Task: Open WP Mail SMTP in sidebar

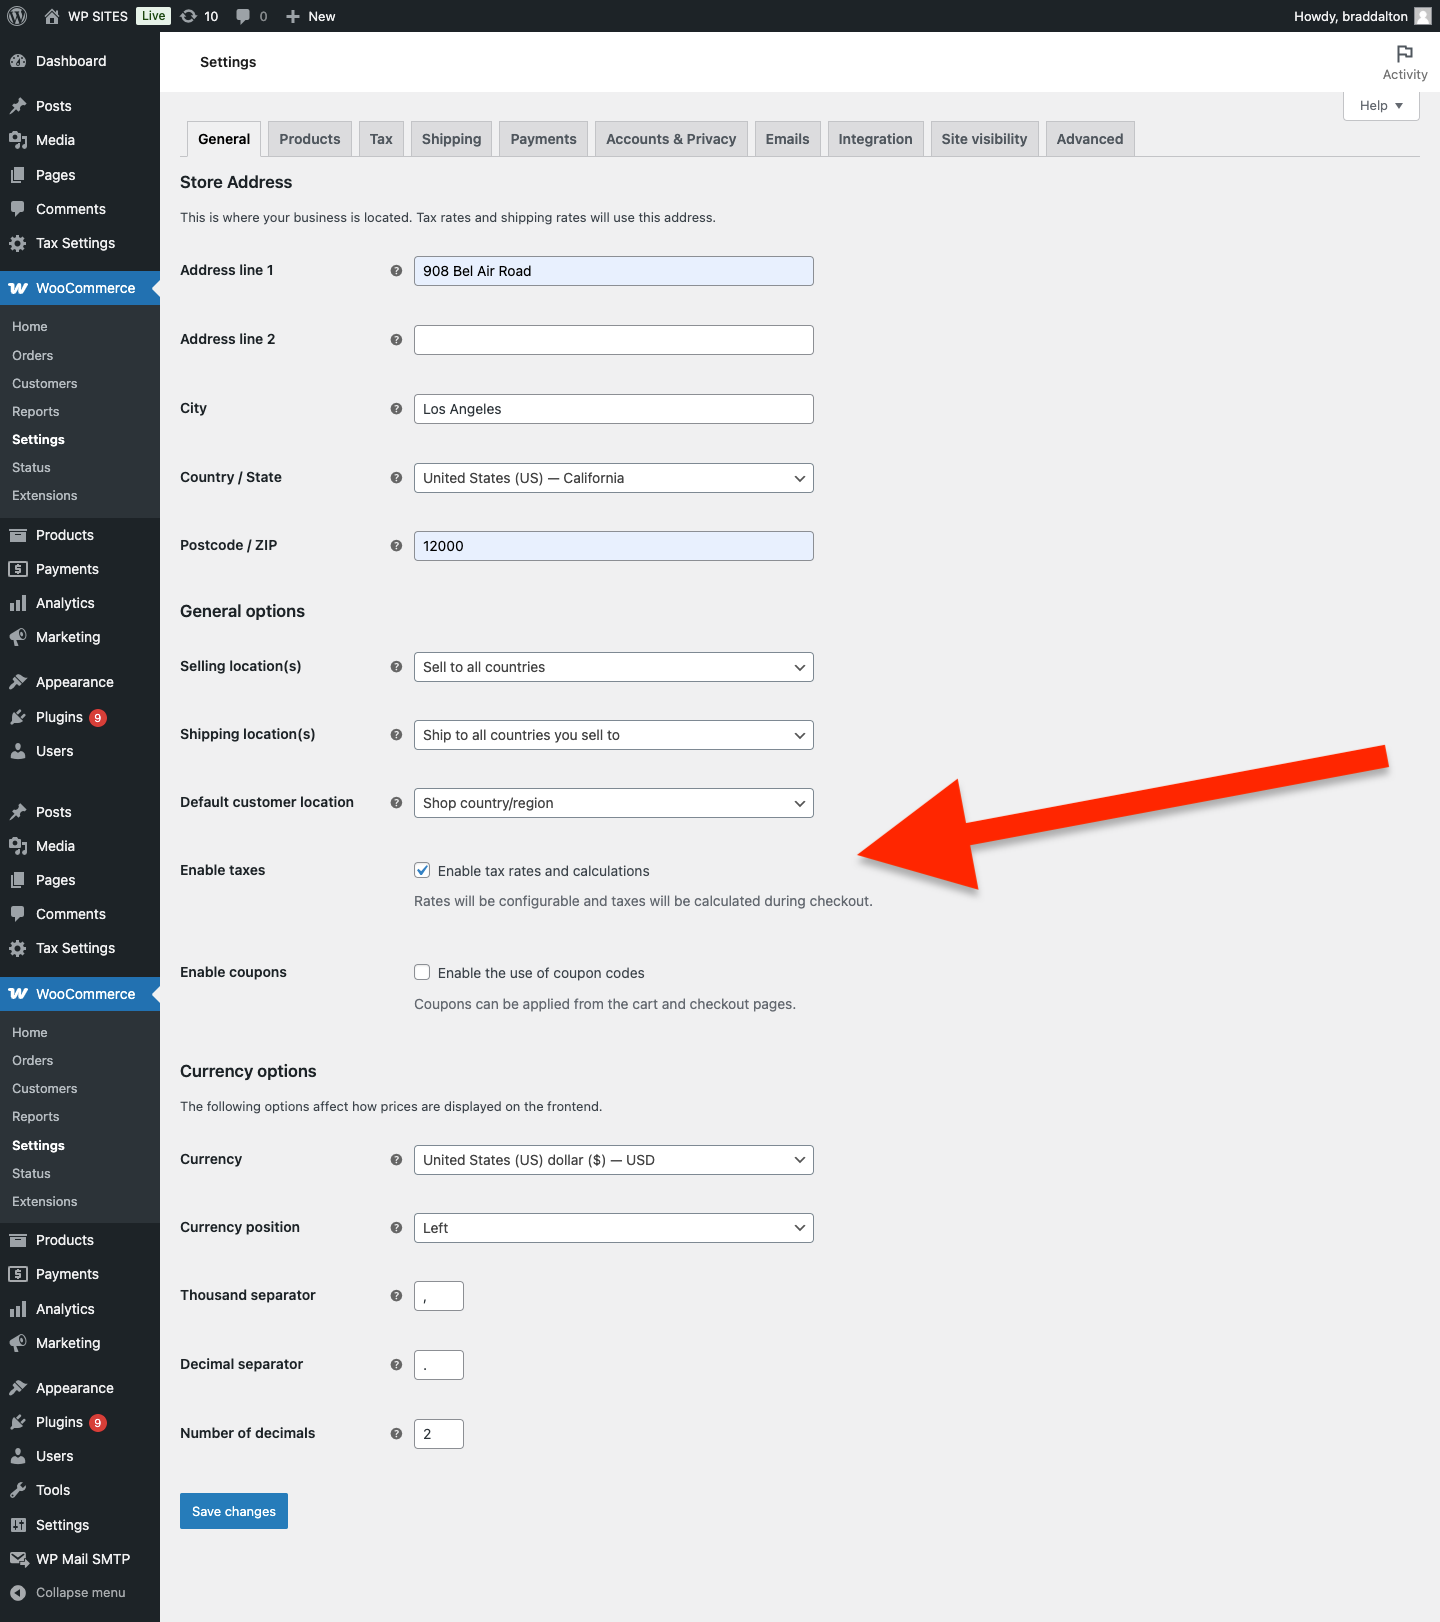Action: 82,1559
